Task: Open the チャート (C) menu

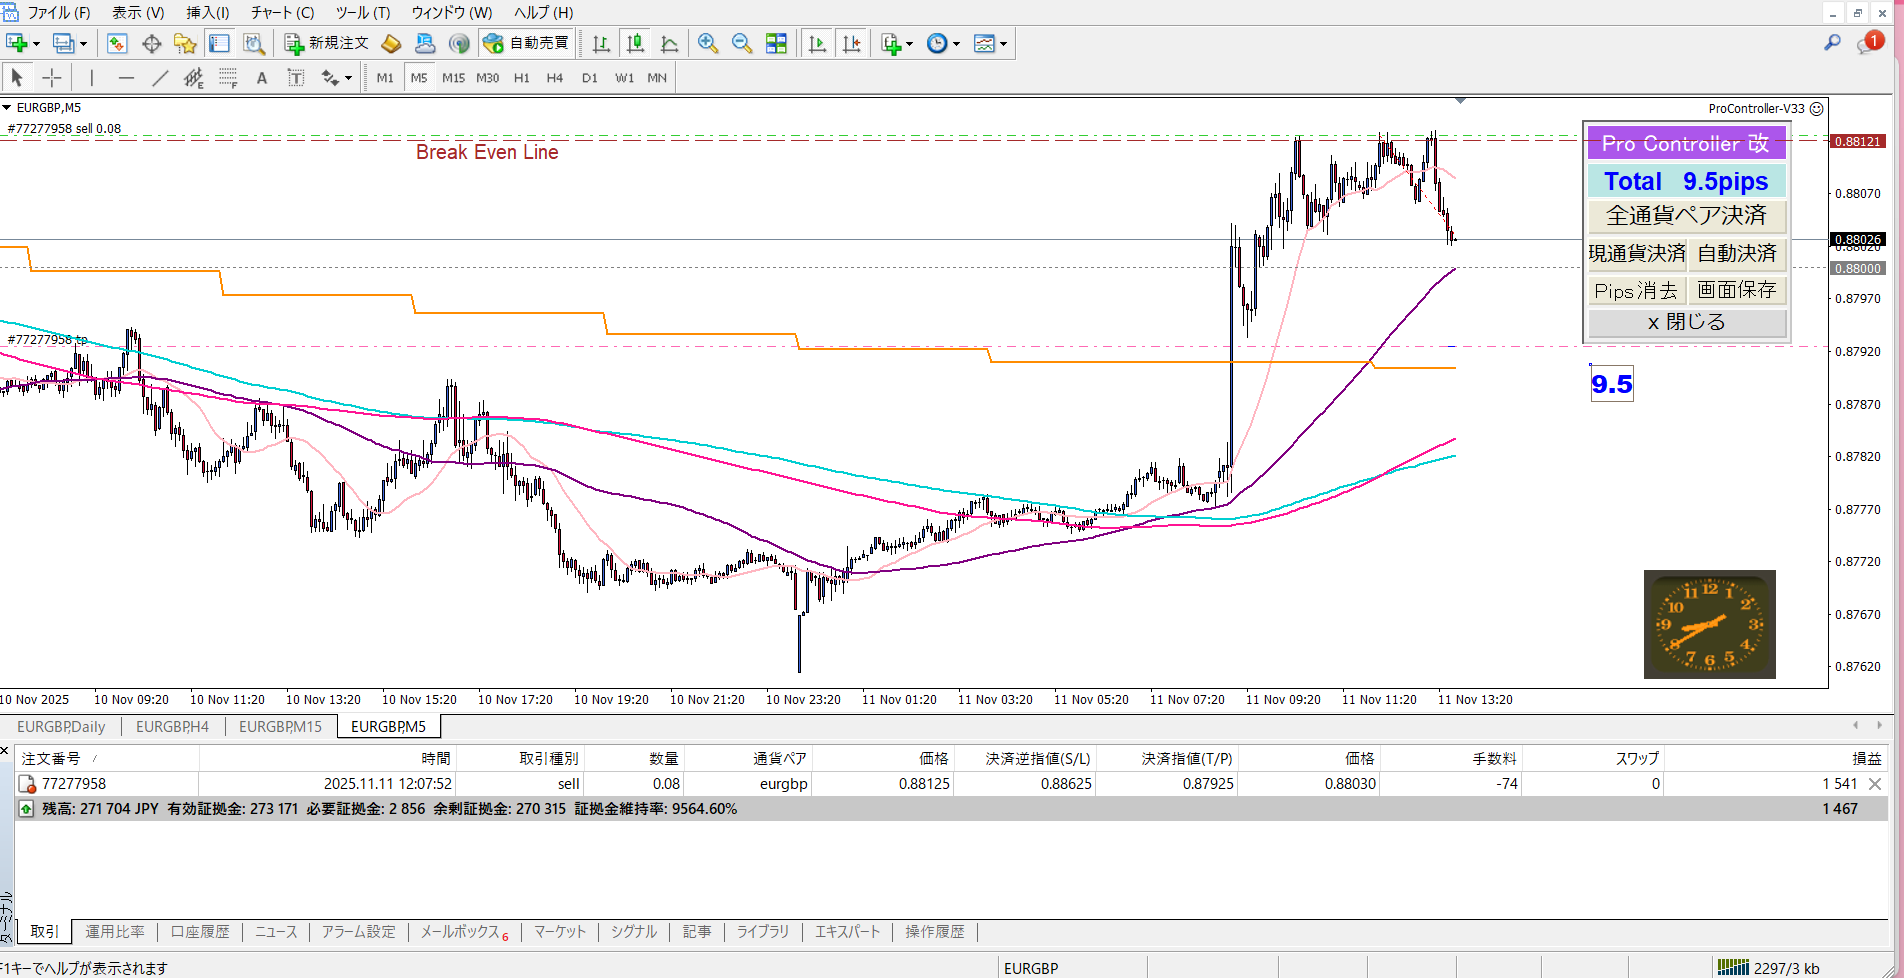Action: pyautogui.click(x=282, y=12)
